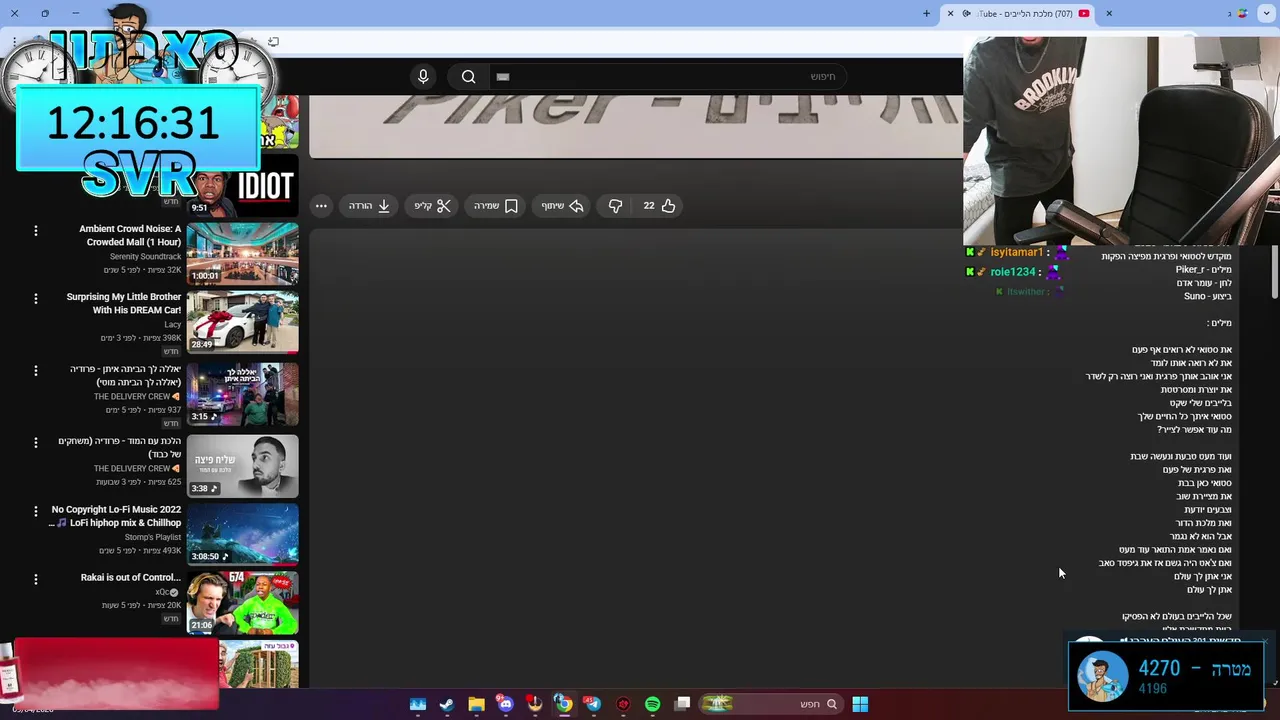Viewport: 1280px width, 720px height.
Task: Open the red circular app in taskbar
Action: [x=624, y=704]
